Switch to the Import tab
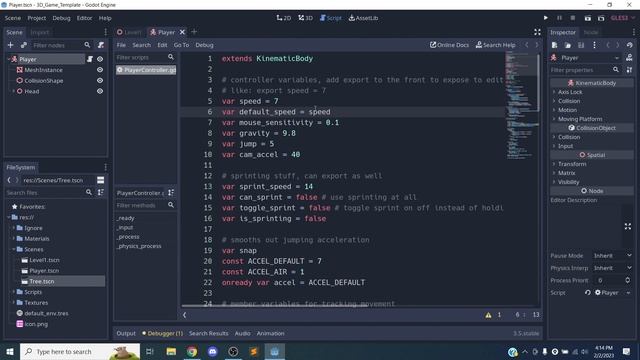Viewport: 640px width, 360px height. click(x=40, y=32)
